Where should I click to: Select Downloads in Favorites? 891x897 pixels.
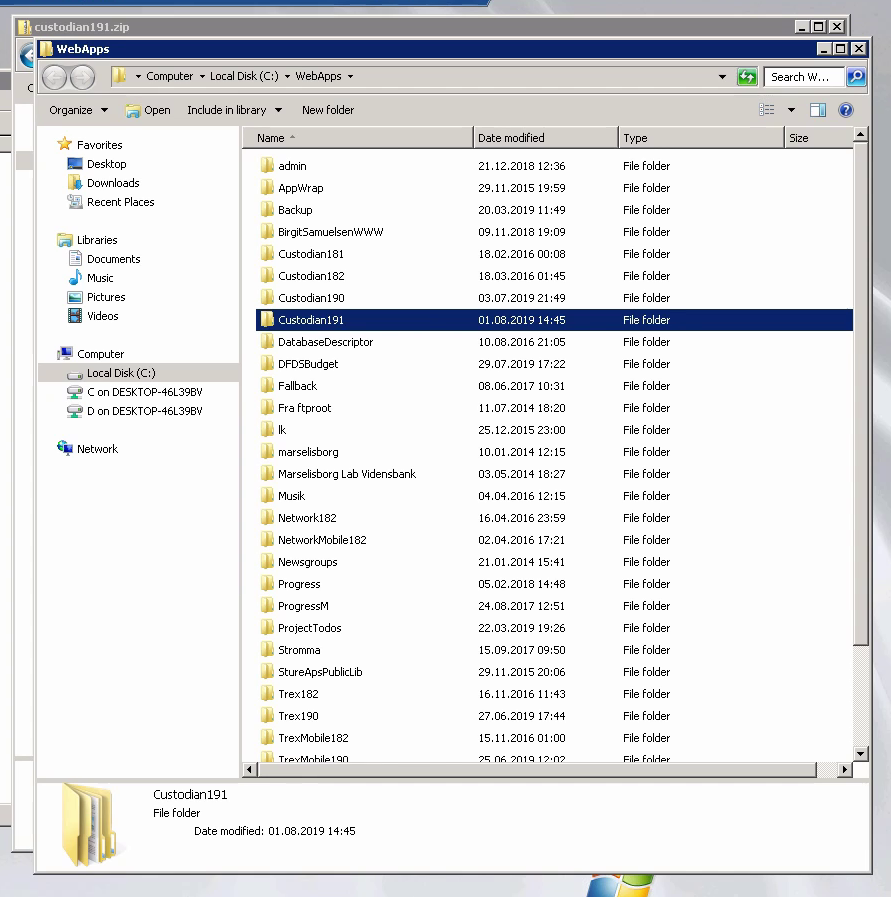click(112, 183)
